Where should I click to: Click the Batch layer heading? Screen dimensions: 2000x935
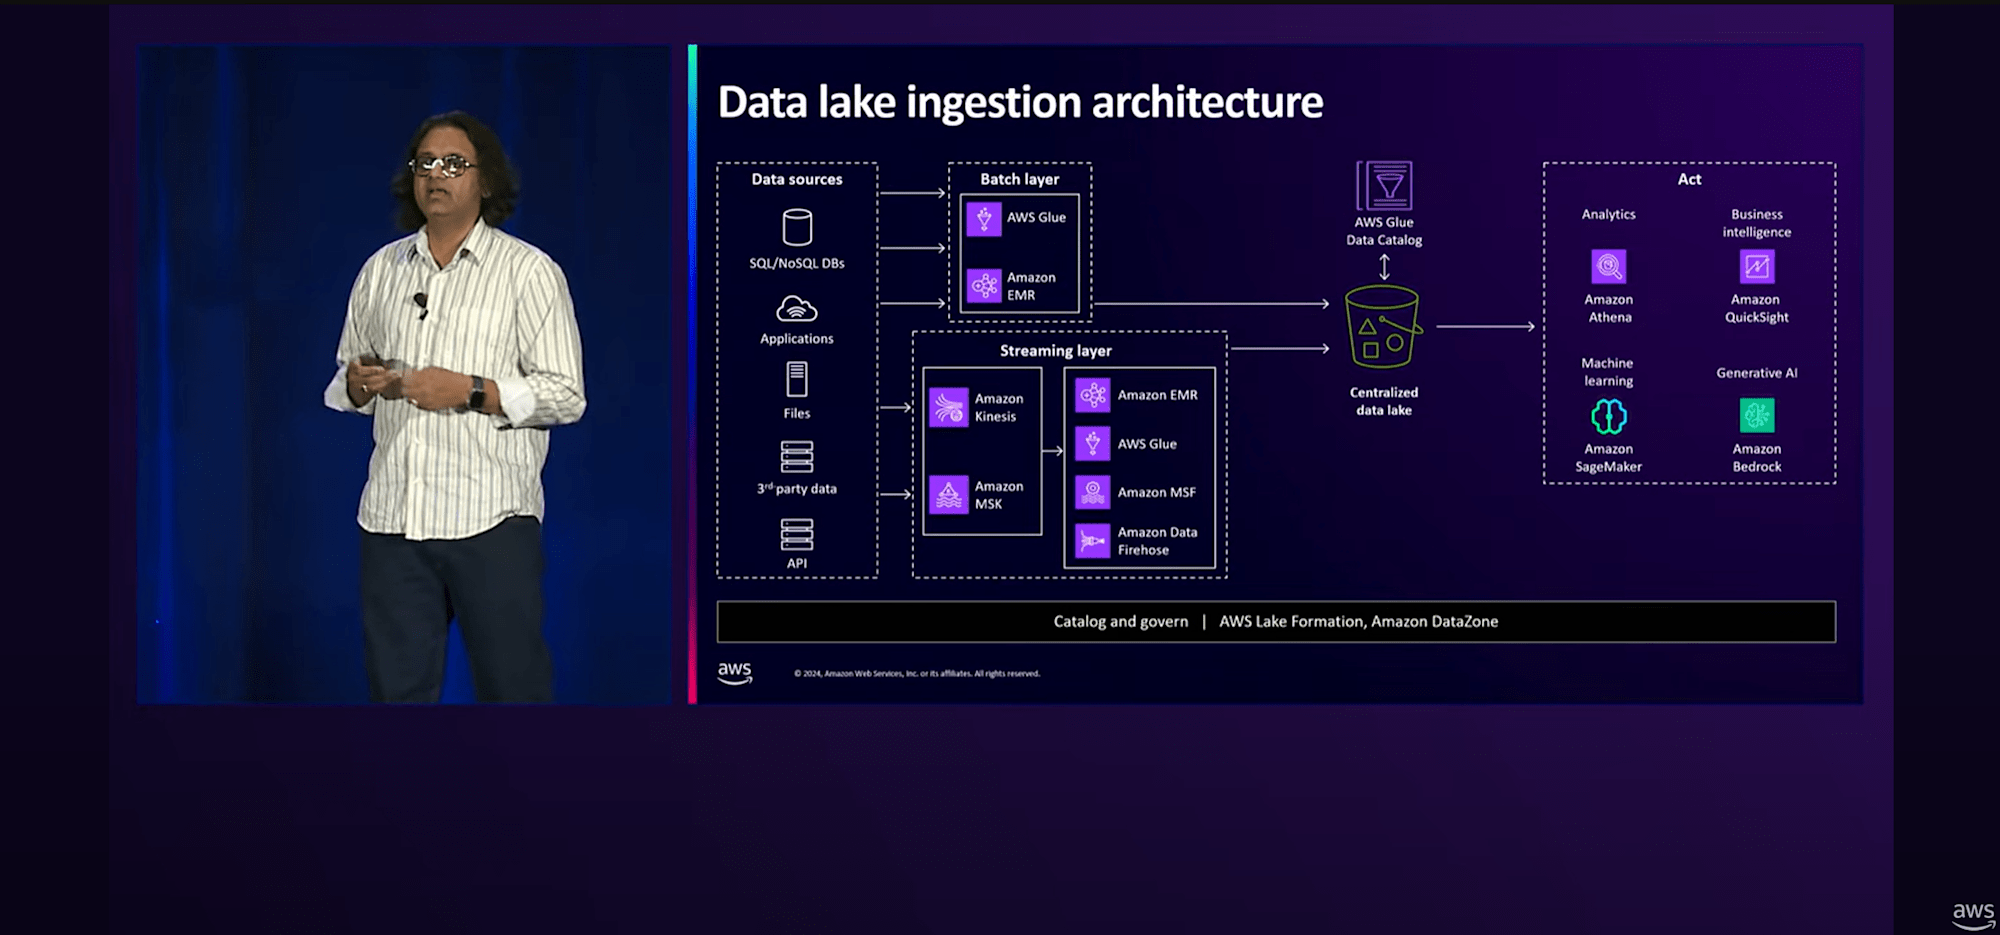[1019, 179]
